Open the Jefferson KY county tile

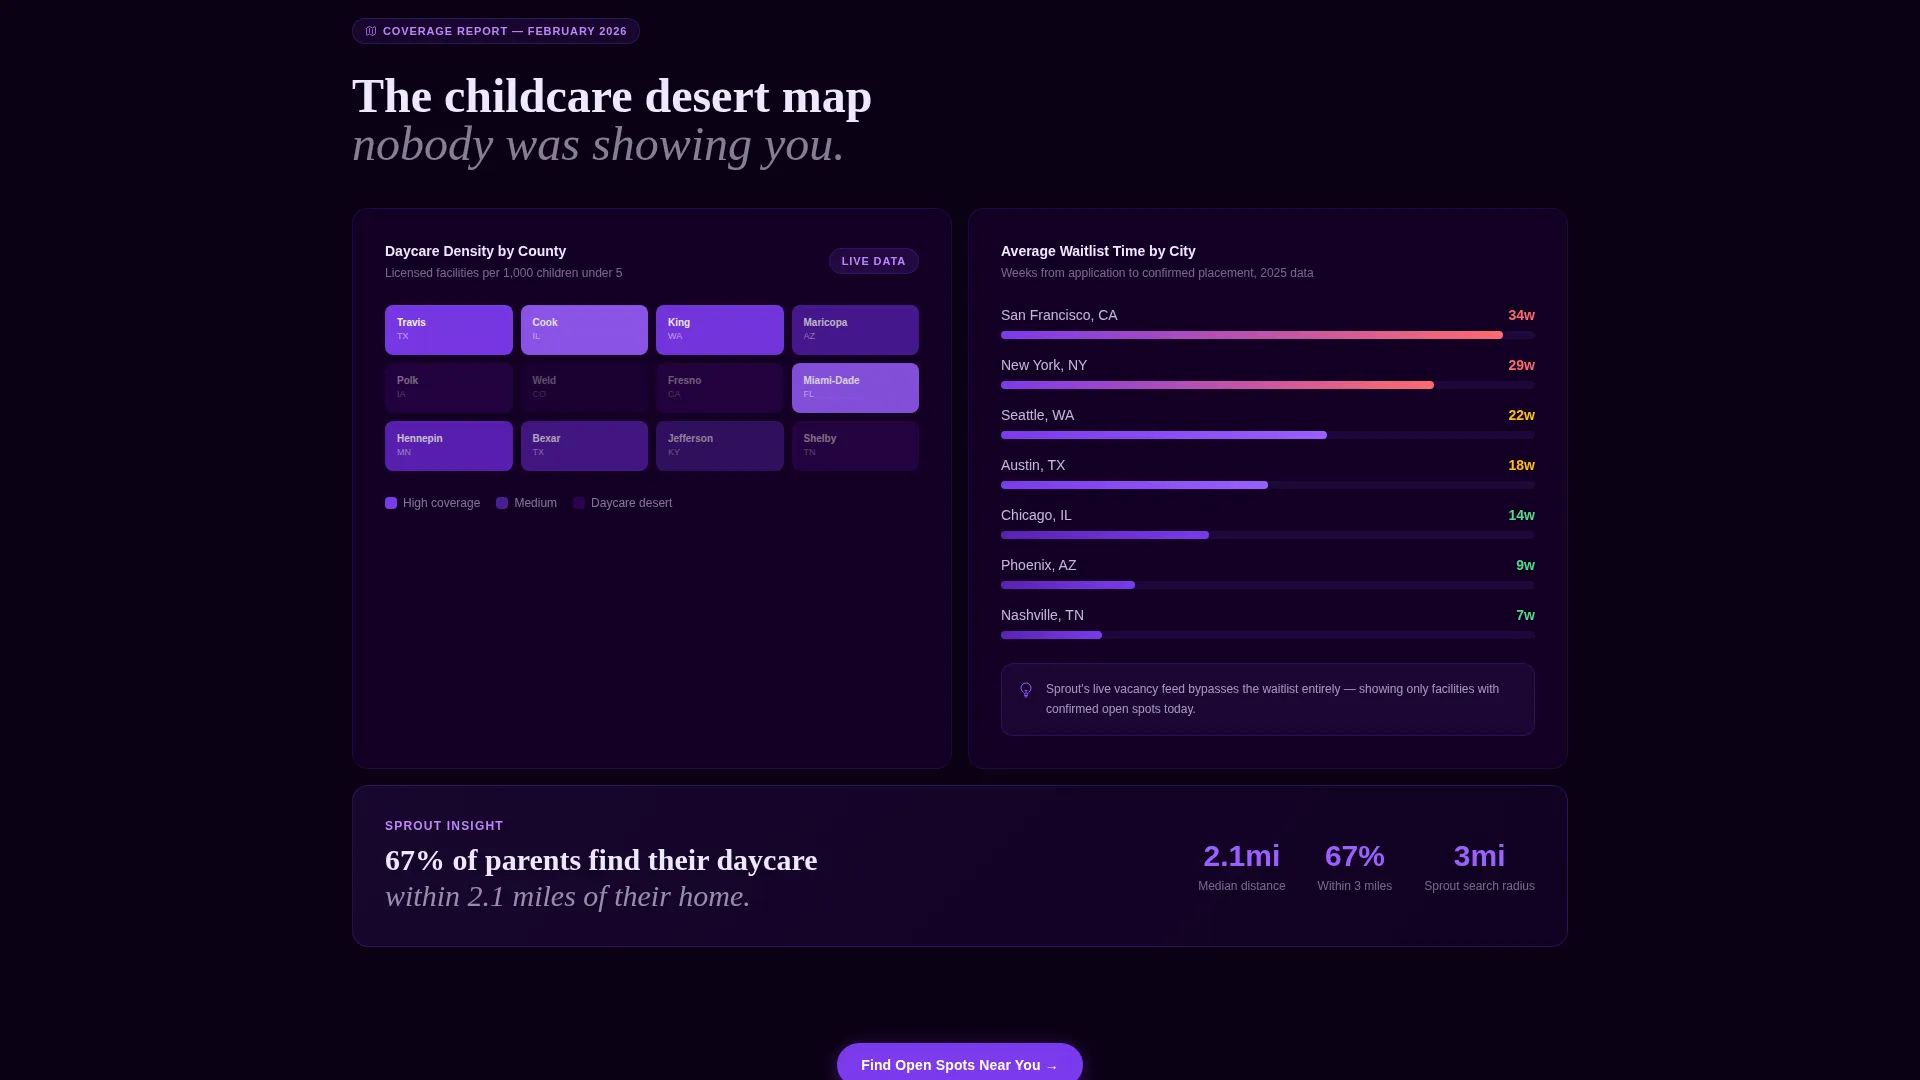pyautogui.click(x=720, y=446)
